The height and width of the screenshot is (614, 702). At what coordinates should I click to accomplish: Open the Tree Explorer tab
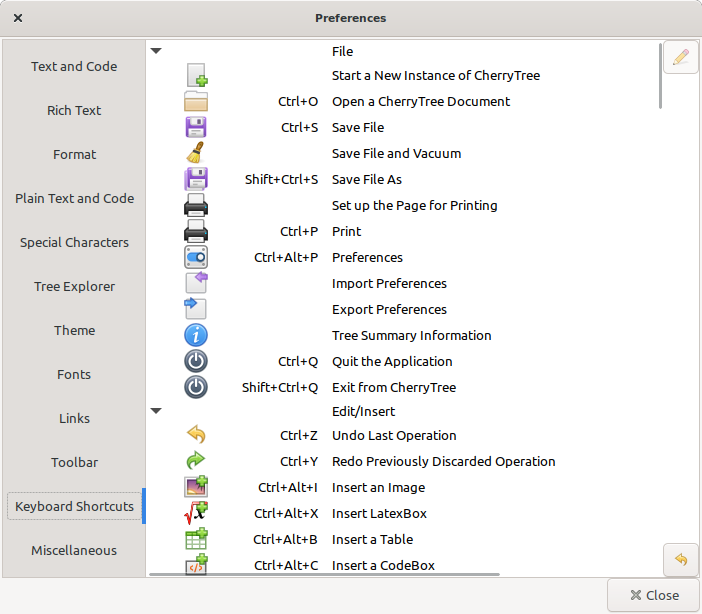[74, 286]
